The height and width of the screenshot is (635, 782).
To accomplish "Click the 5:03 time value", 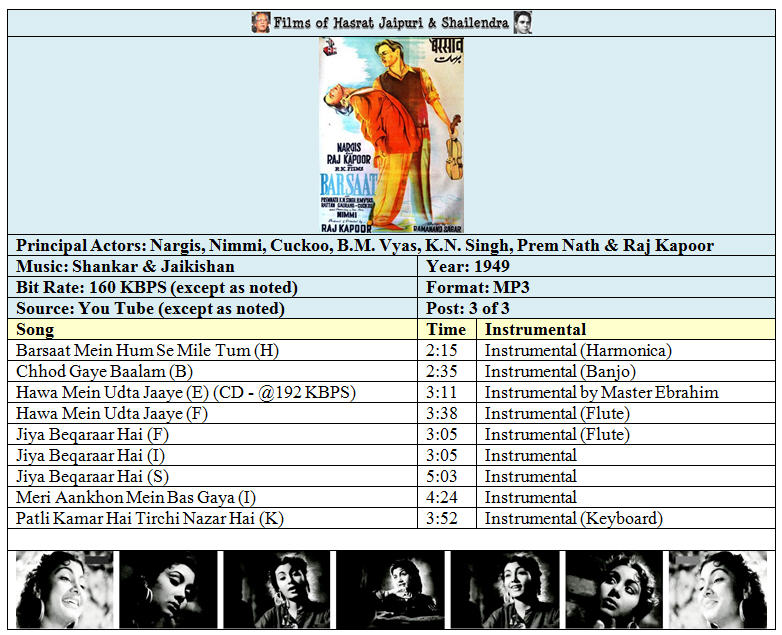I will click(x=441, y=476).
